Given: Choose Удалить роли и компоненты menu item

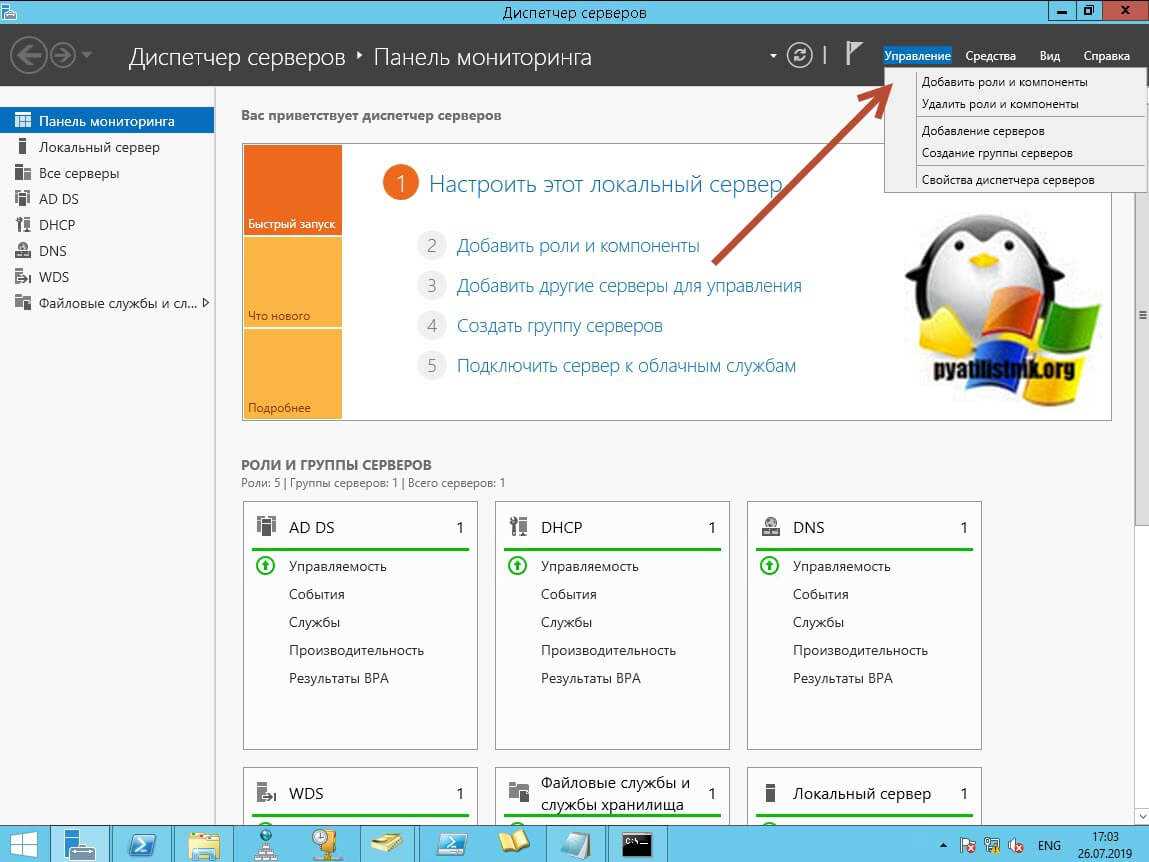Looking at the screenshot, I should tap(999, 104).
